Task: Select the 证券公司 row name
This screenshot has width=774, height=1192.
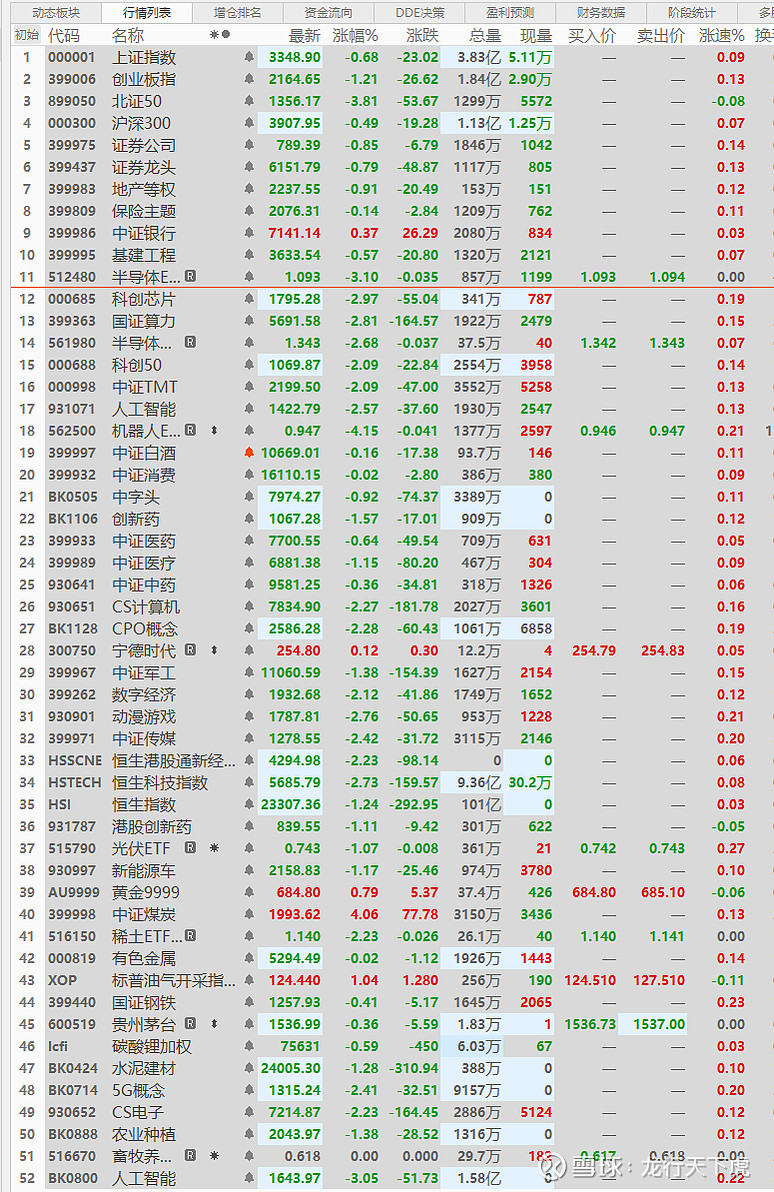Action: click(x=144, y=145)
